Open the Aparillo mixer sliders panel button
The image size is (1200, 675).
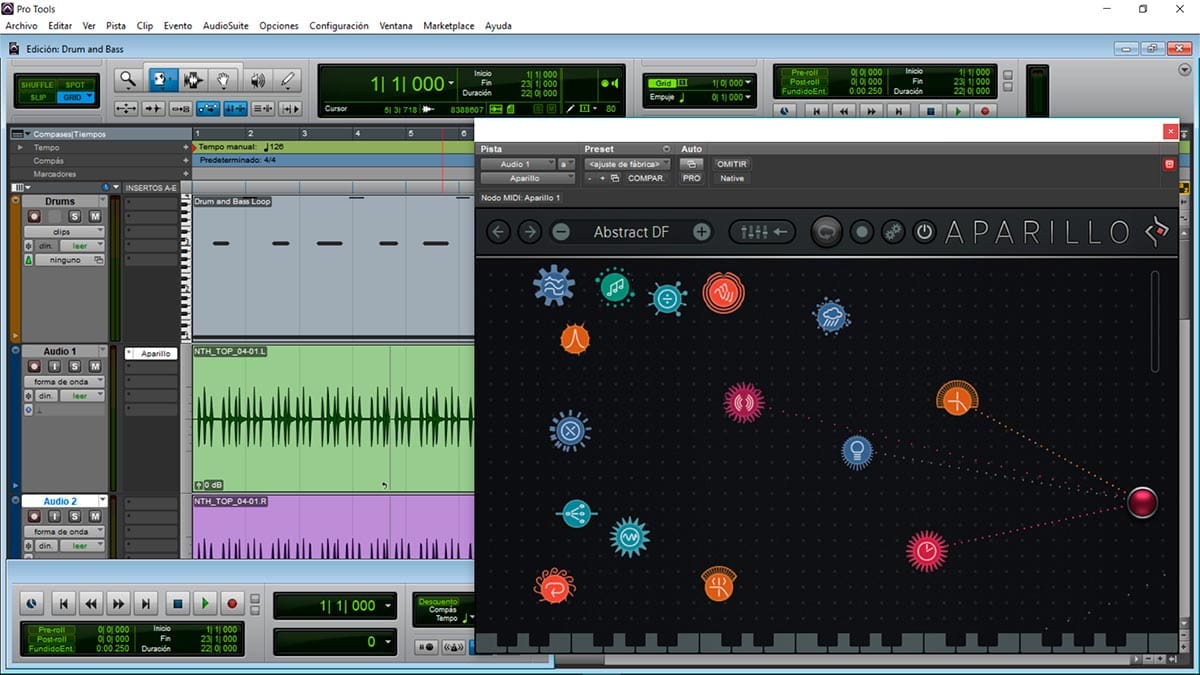point(762,232)
